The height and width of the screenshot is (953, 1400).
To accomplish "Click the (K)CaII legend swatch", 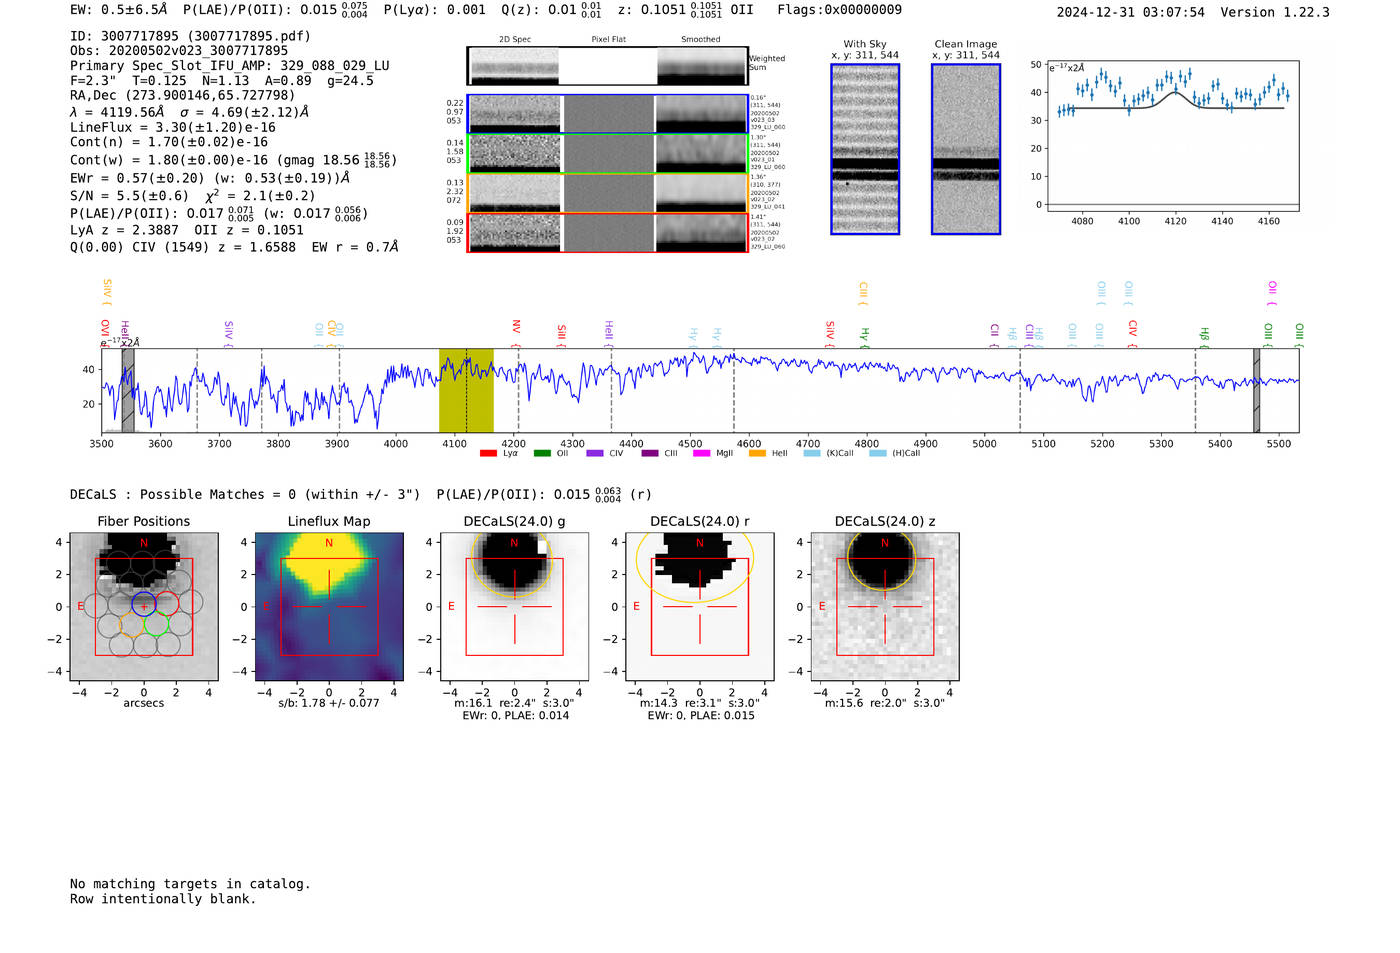I will pos(812,454).
